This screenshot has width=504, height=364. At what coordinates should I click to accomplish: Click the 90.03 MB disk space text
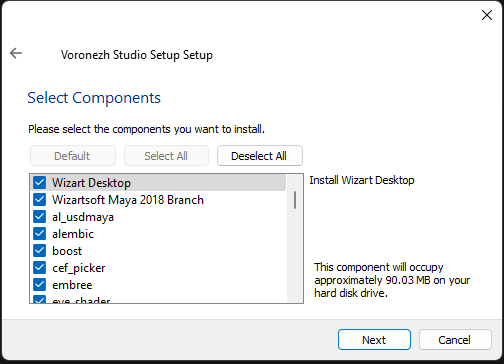[392, 280]
